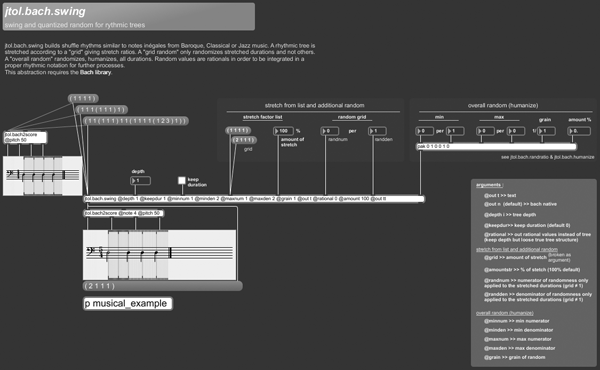Open the p musical_example subpatcher
600x370 pixels.
(x=128, y=303)
